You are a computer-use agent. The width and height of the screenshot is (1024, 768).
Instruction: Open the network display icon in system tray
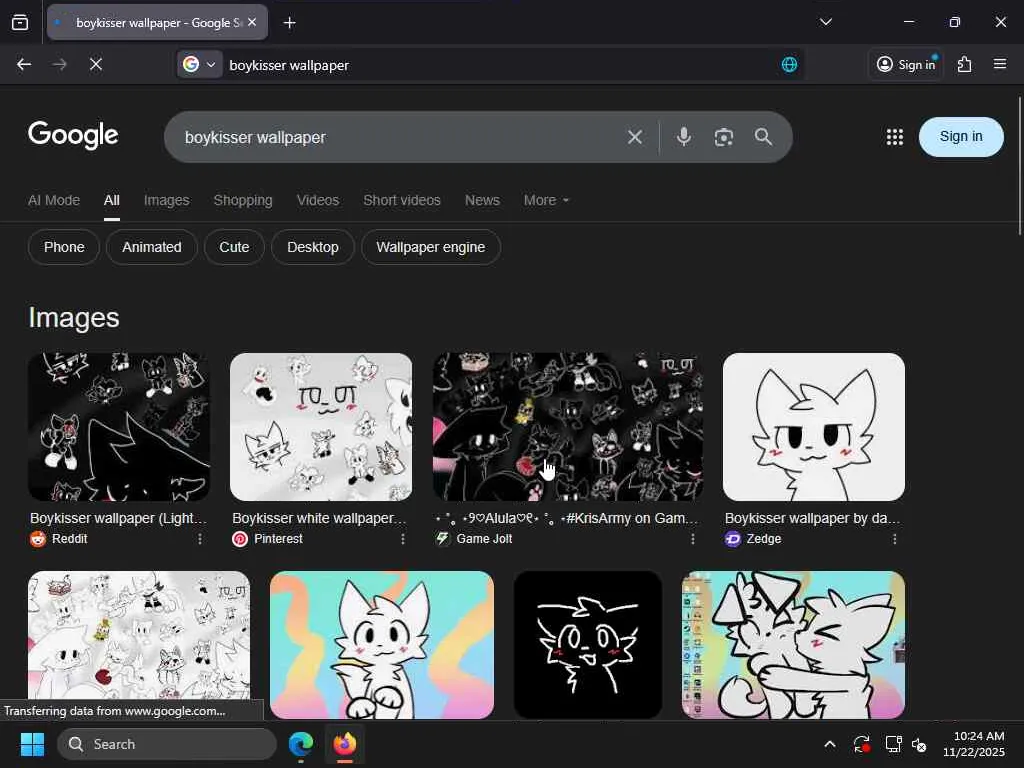(893, 744)
